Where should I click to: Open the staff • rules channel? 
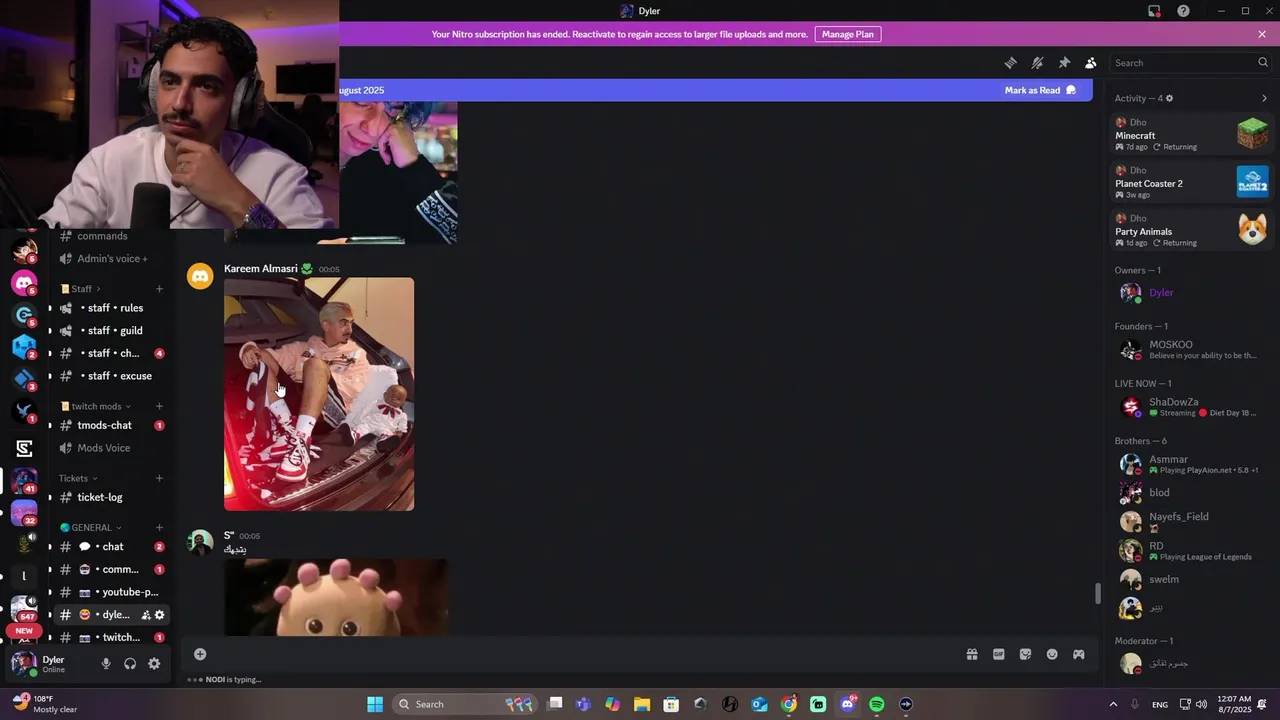point(110,308)
